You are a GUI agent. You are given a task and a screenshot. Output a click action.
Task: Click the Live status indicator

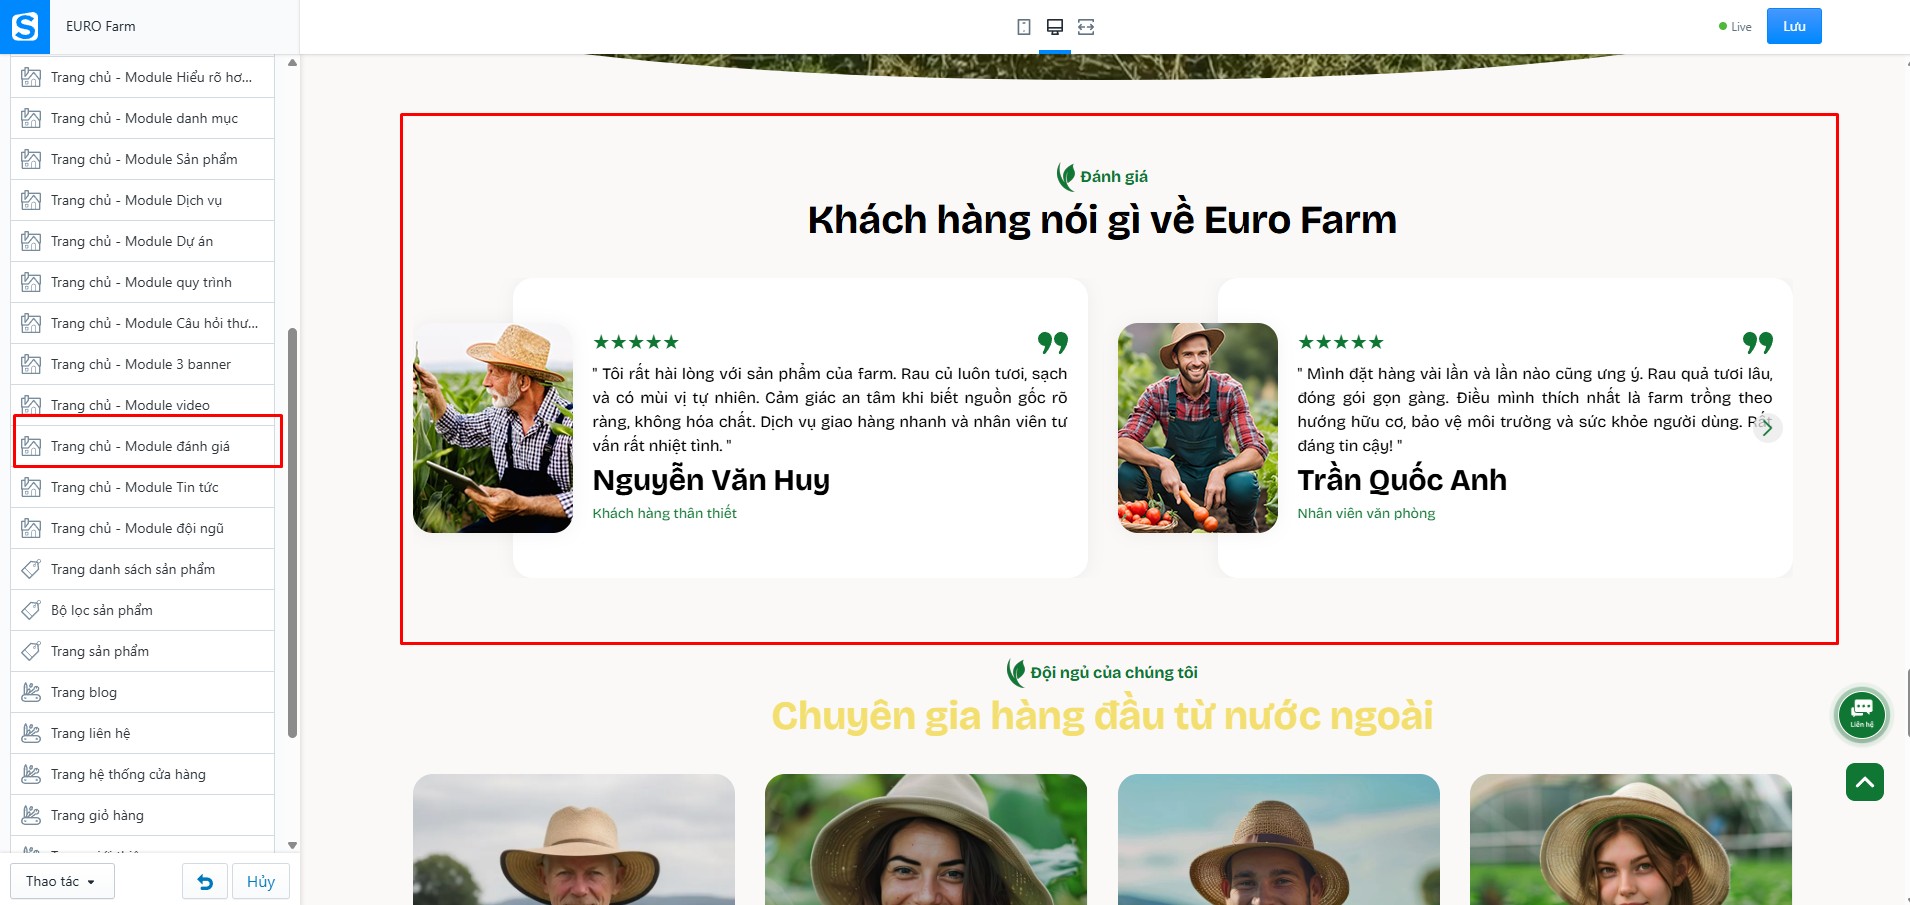point(1735,27)
